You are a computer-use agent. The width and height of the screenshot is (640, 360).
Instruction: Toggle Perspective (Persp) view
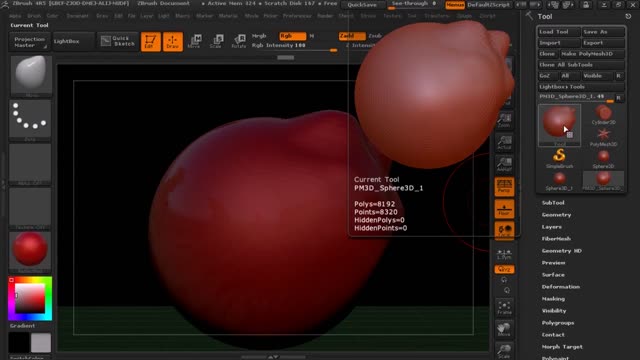pyautogui.click(x=504, y=187)
